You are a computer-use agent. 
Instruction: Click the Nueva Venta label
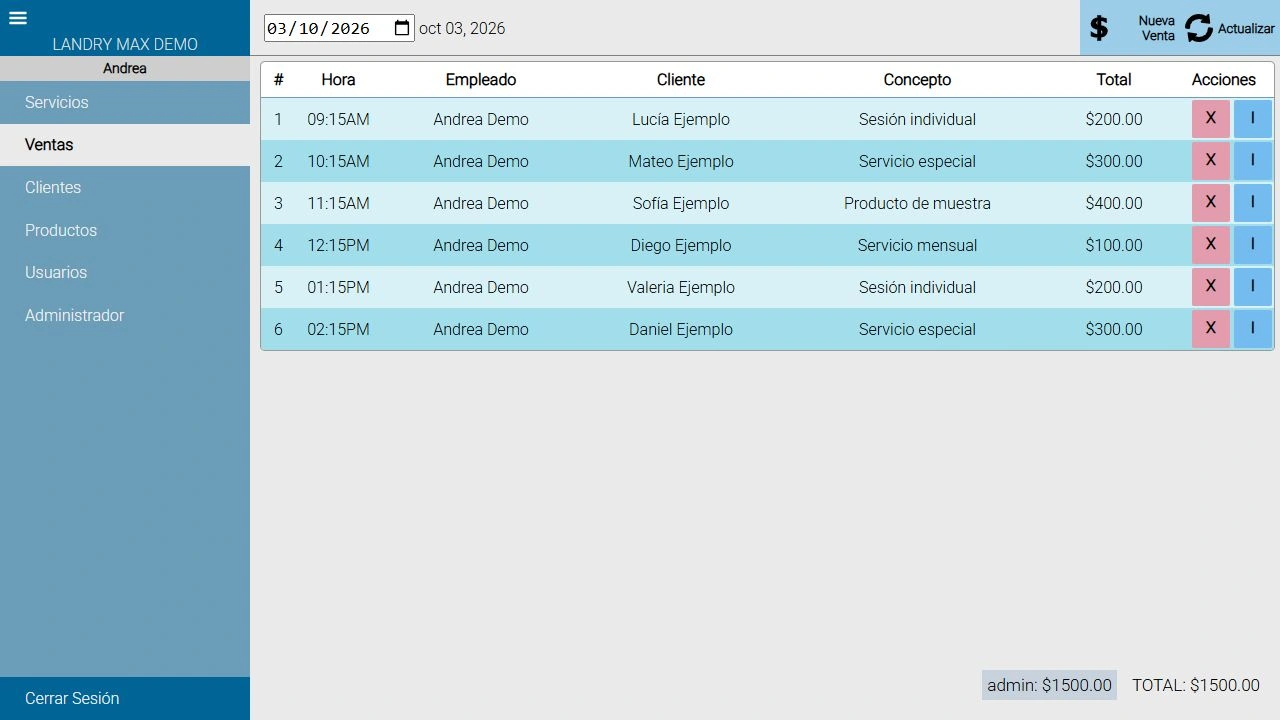point(1157,28)
